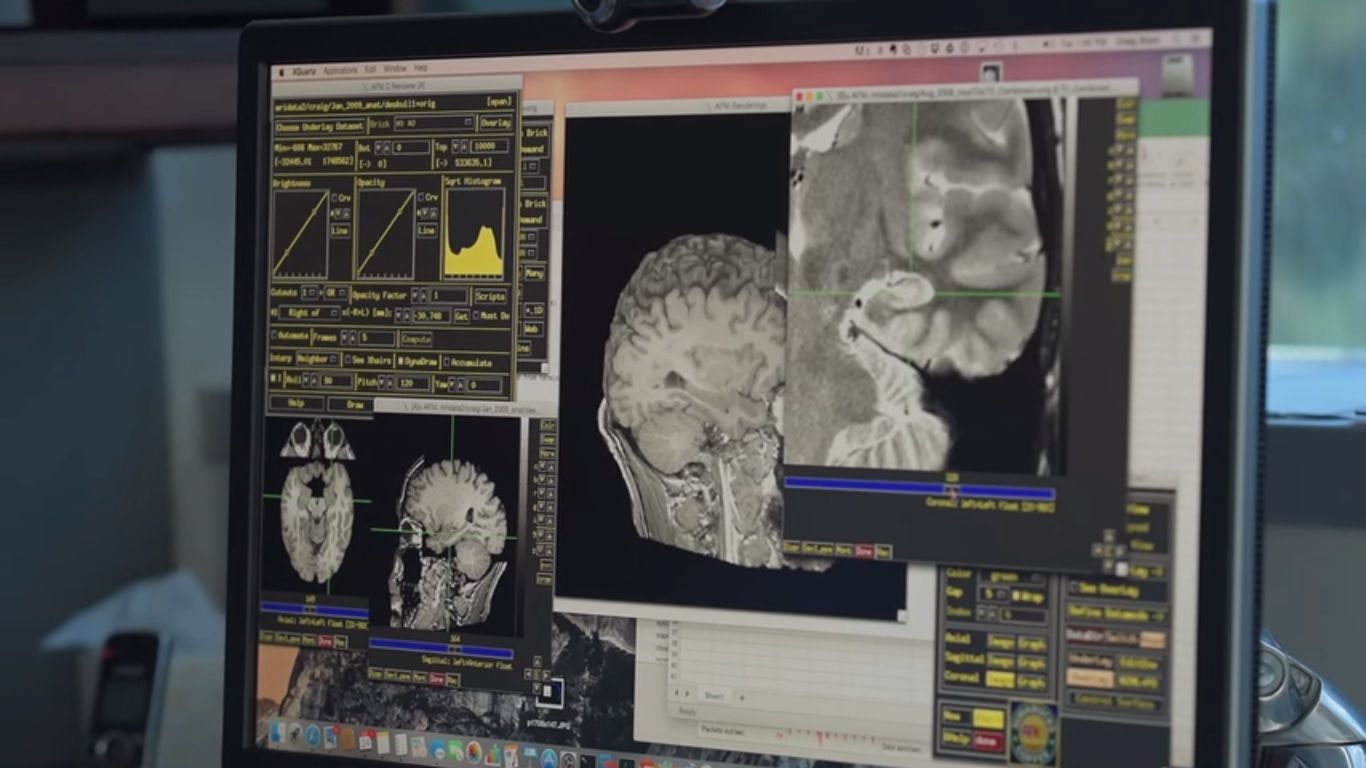Open Finder from the Dock

click(277, 733)
